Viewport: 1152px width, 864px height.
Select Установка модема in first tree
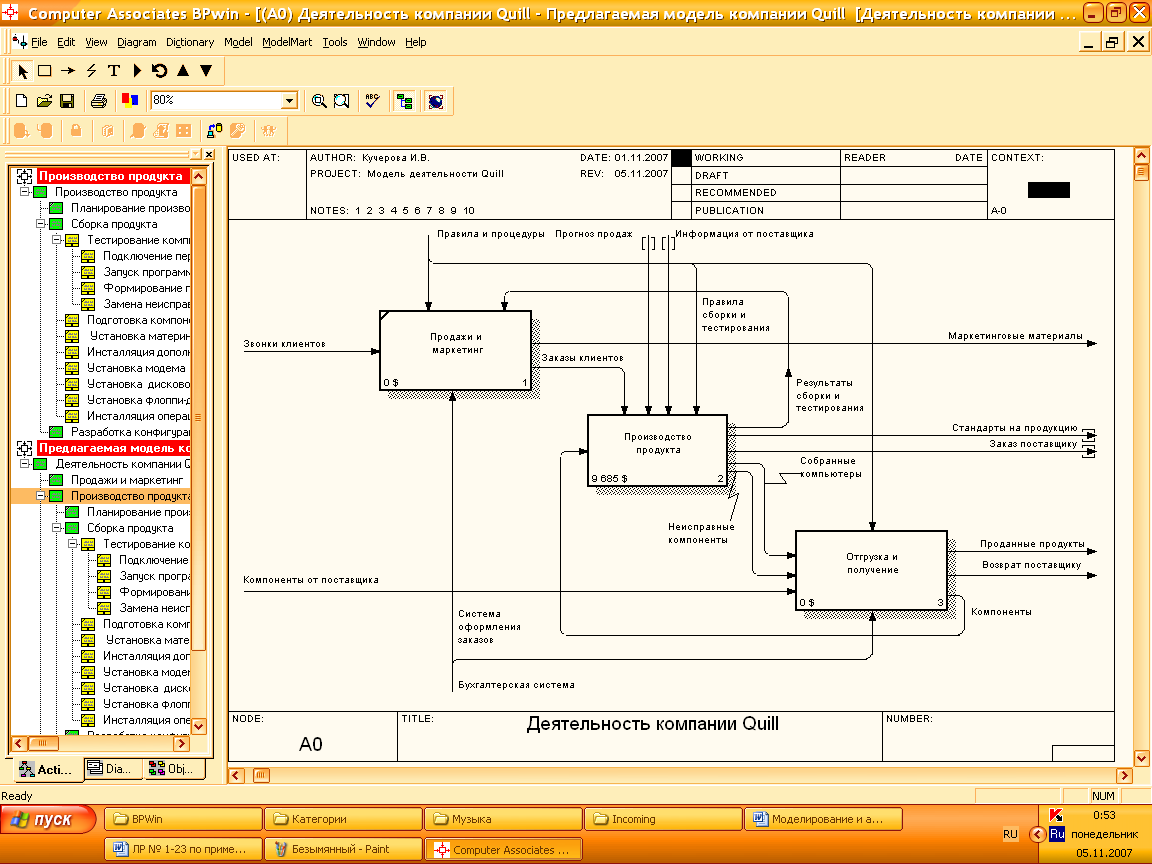pos(136,368)
